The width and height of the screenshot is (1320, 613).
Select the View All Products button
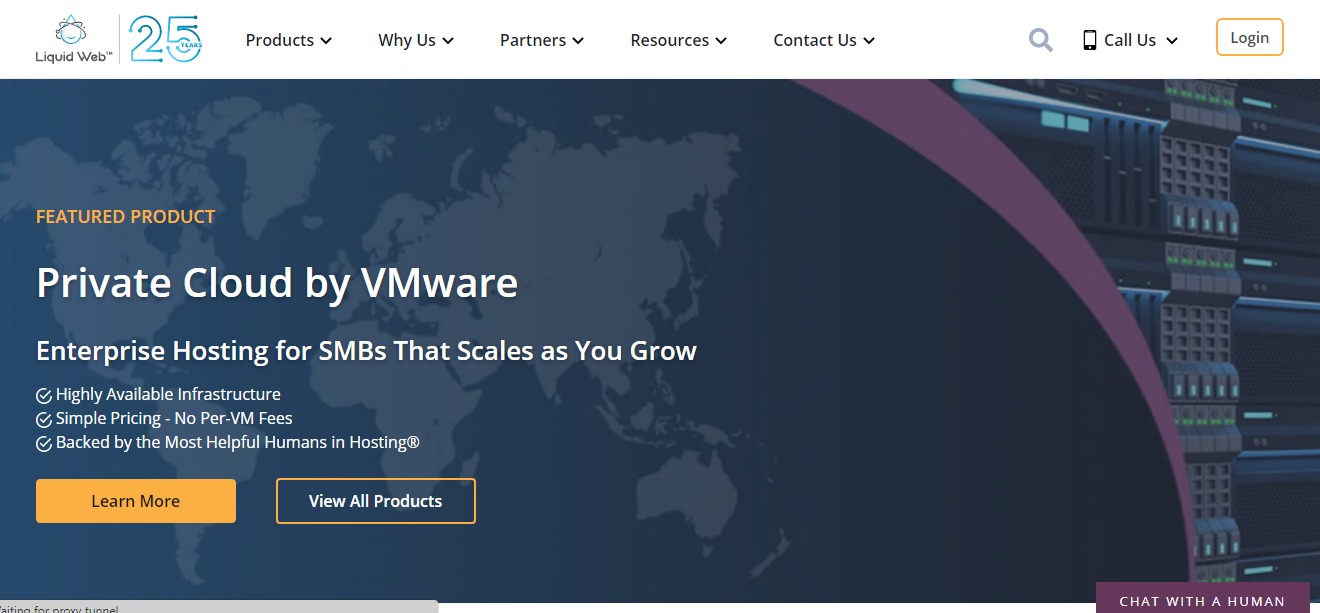pyautogui.click(x=375, y=501)
